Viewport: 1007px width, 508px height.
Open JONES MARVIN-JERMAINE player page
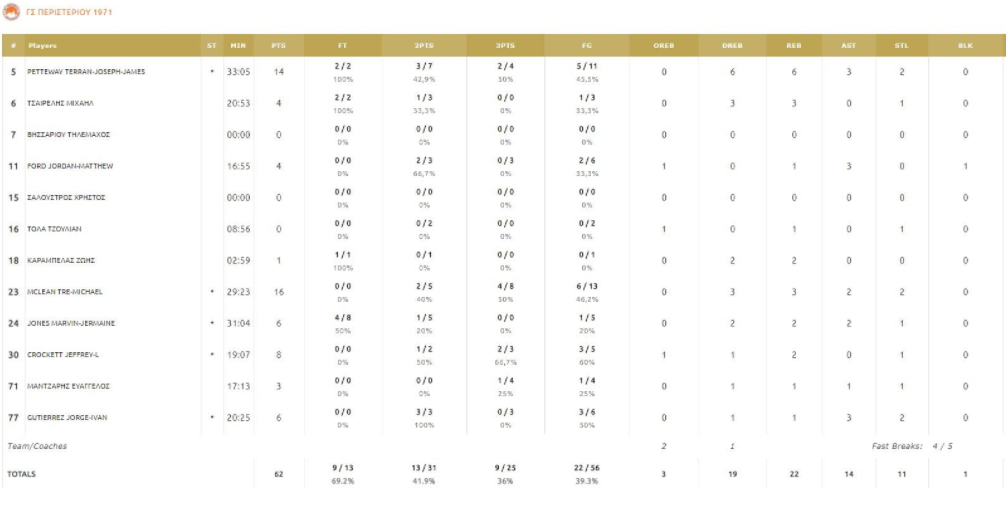point(71,323)
